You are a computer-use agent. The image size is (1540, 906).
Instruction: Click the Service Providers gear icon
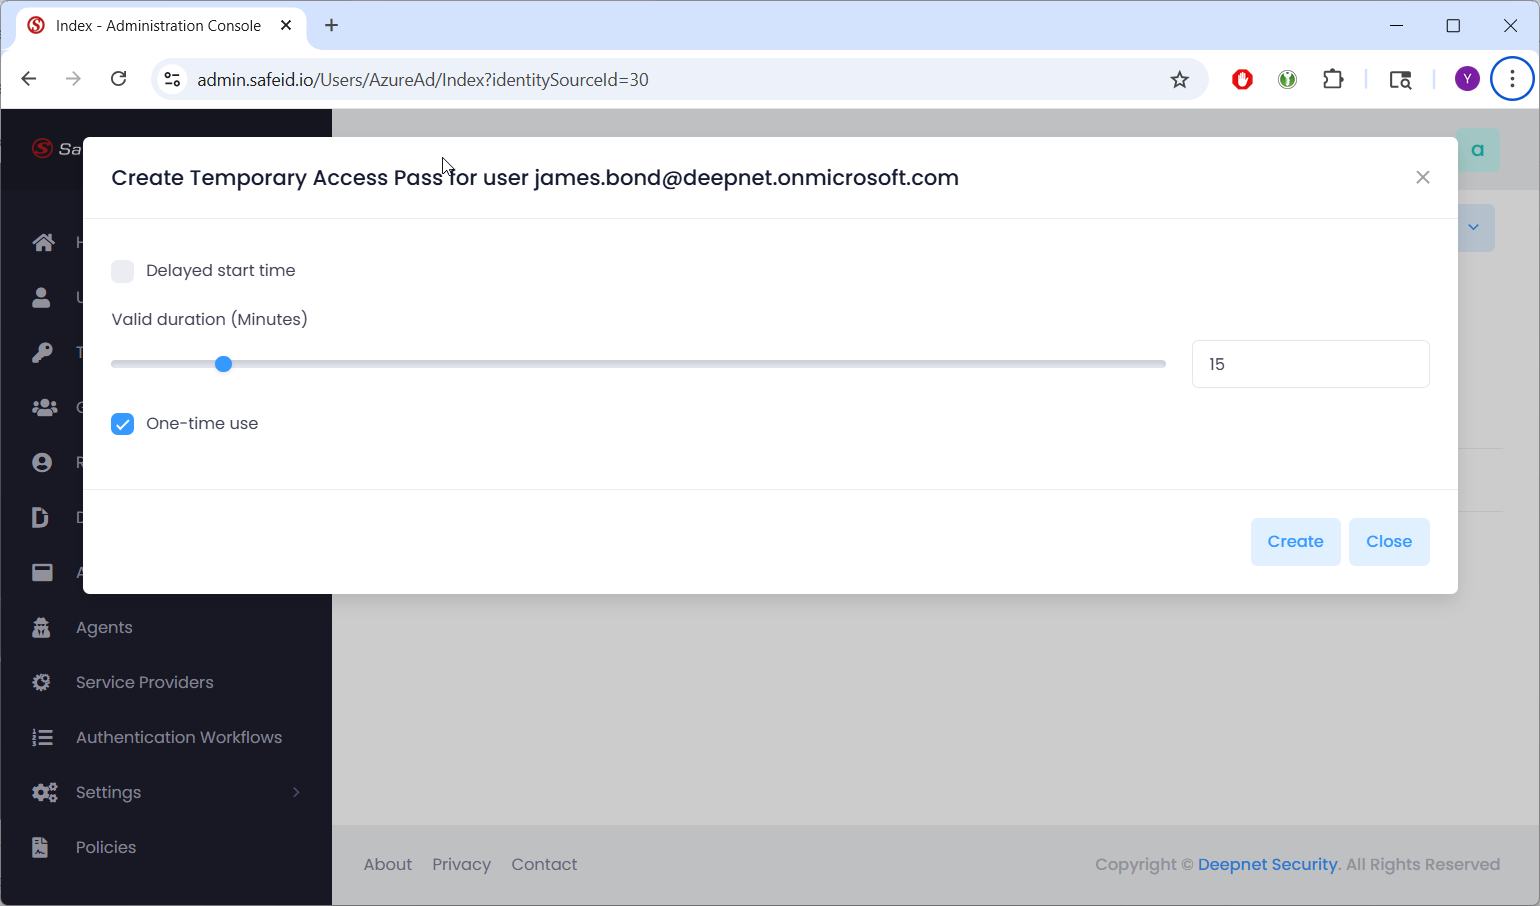(x=41, y=682)
